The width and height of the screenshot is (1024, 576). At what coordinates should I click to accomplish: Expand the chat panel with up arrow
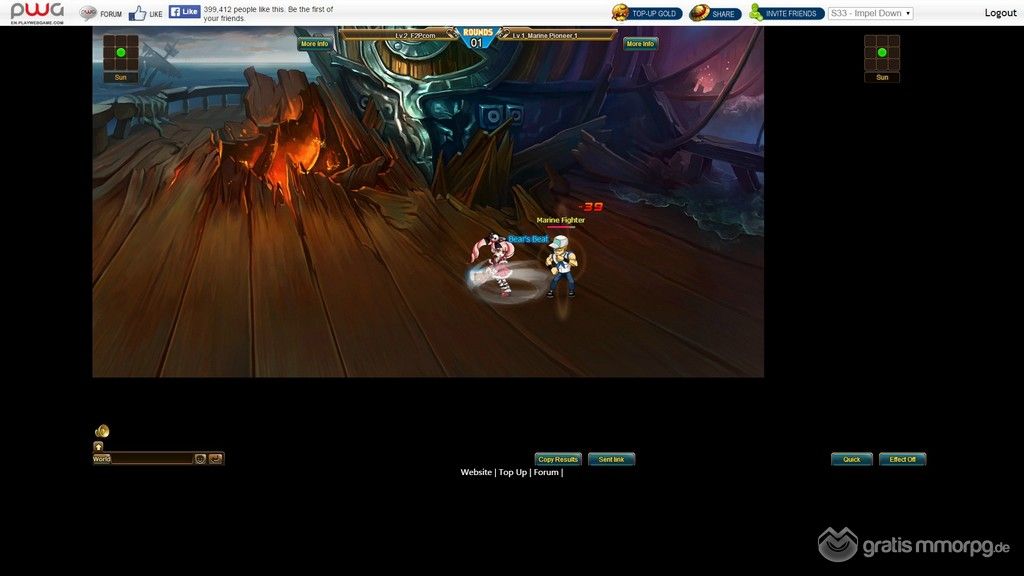coord(99,446)
